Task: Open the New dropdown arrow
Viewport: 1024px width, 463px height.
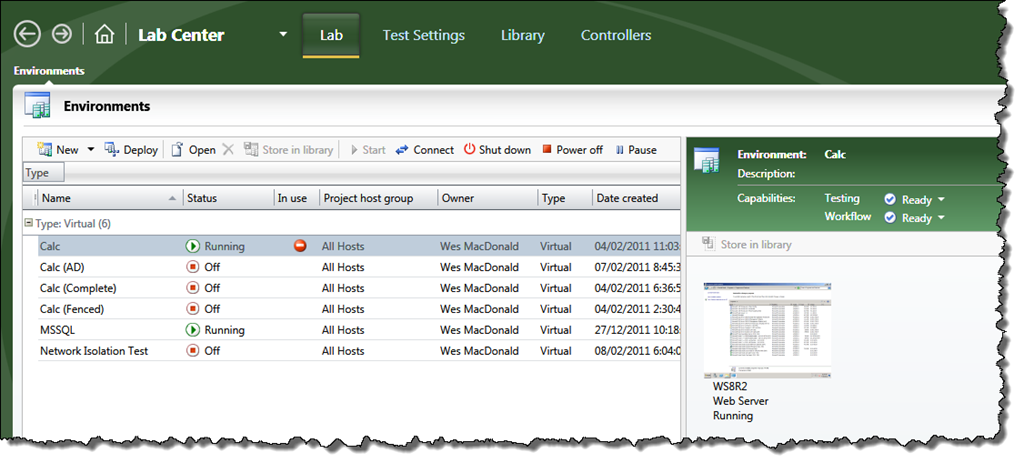Action: click(91, 150)
